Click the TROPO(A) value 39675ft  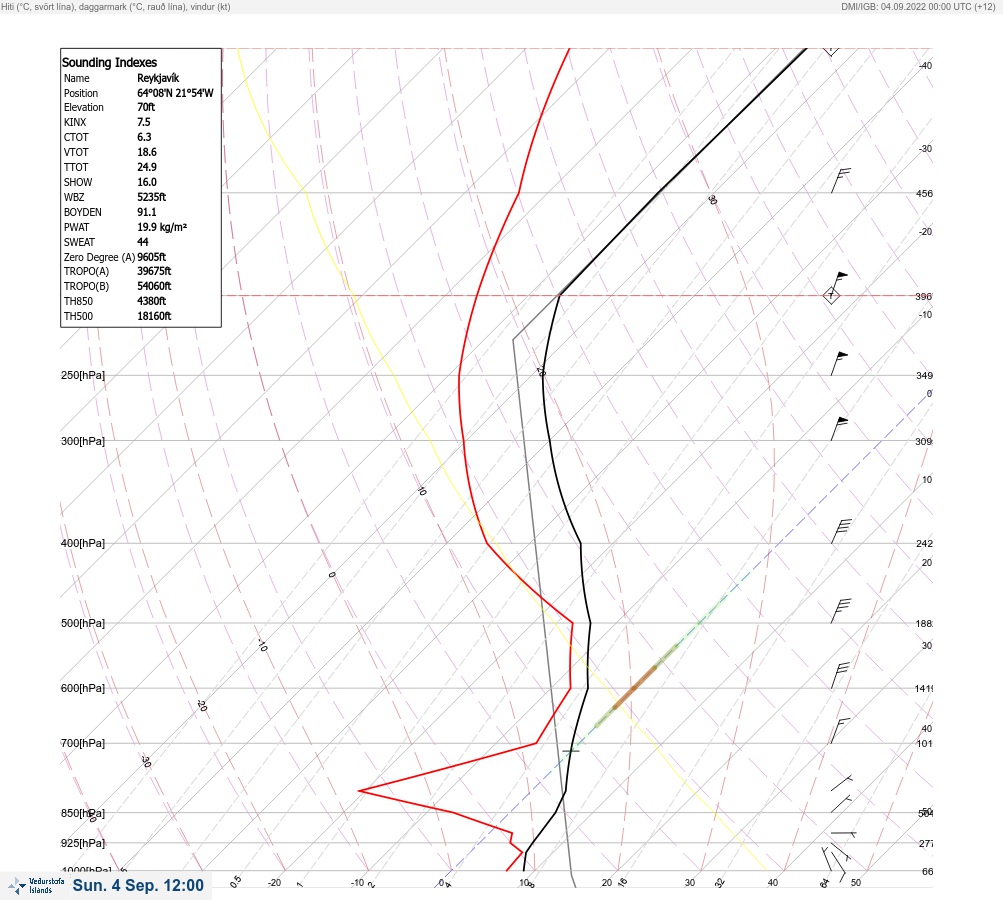pyautogui.click(x=154, y=271)
